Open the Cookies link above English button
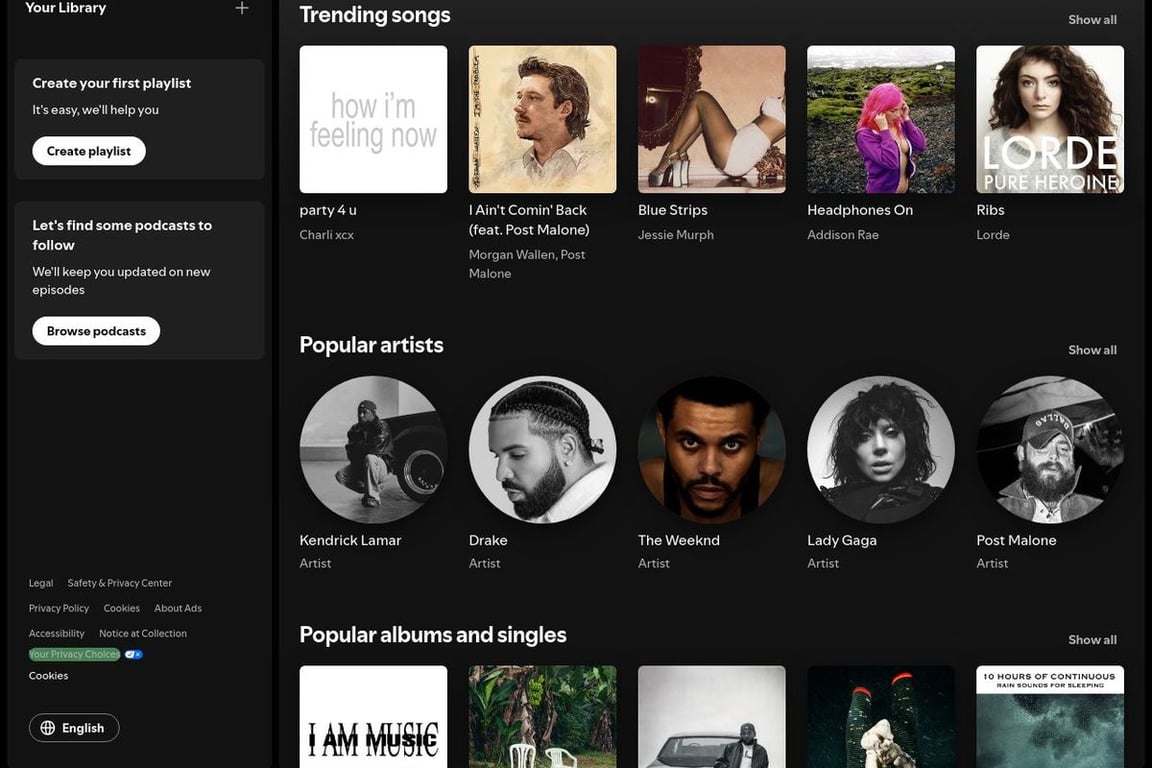1152x768 pixels. click(48, 675)
